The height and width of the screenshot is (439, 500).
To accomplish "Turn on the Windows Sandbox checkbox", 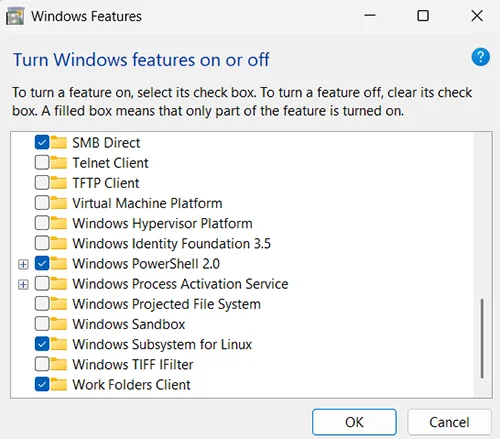I will pyautogui.click(x=42, y=324).
